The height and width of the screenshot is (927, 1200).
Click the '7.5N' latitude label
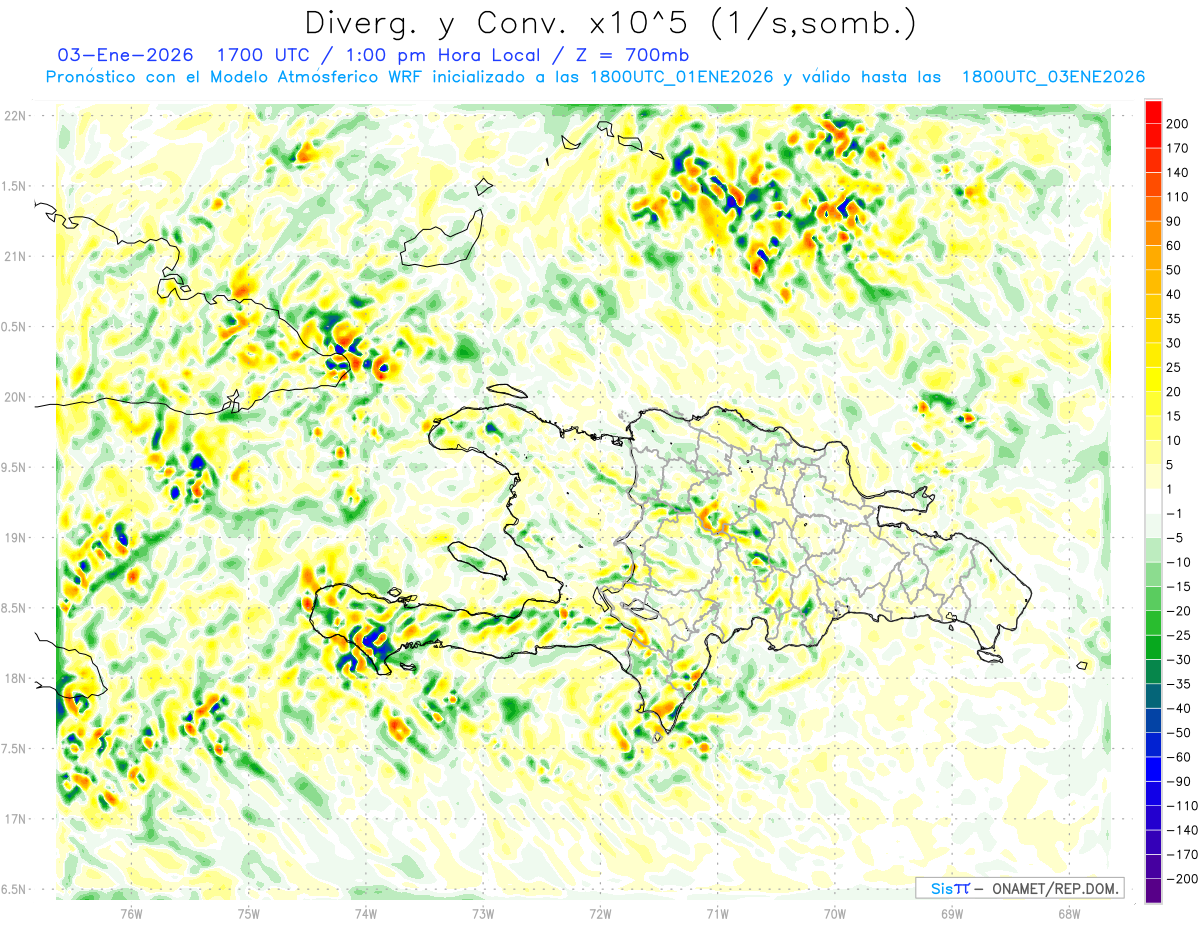15,749
